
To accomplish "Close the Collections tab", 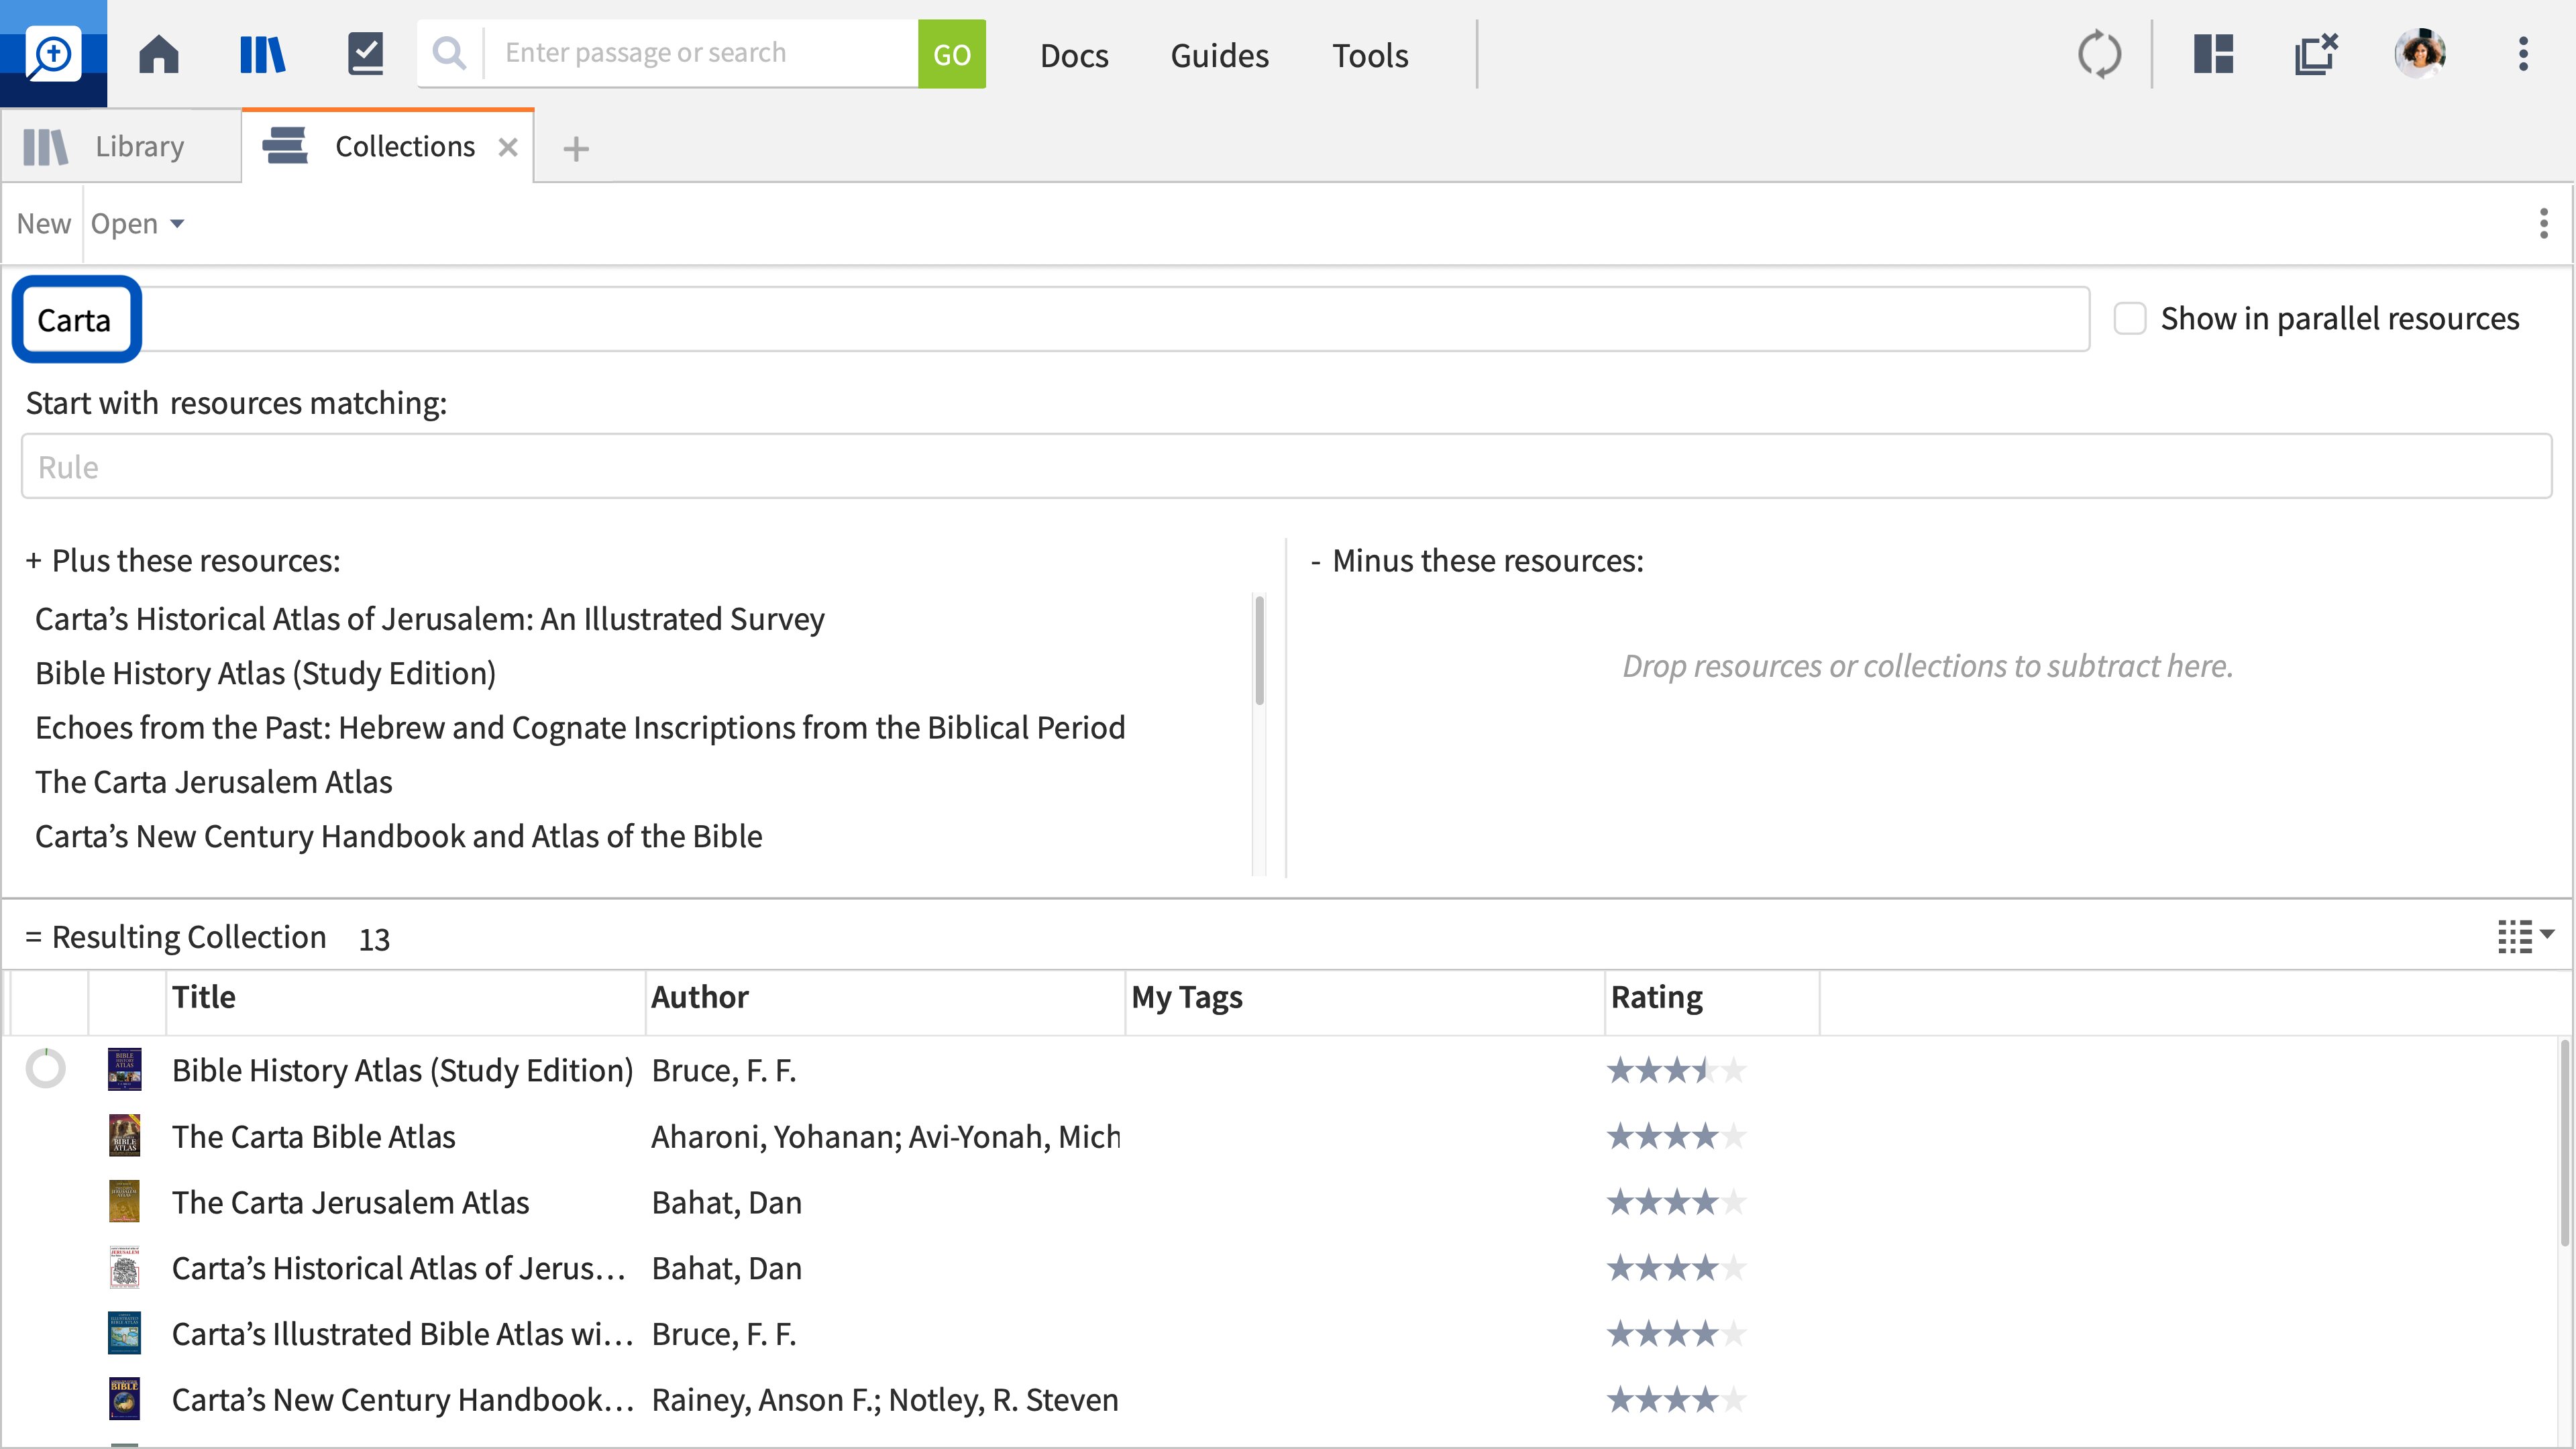I will click(508, 147).
